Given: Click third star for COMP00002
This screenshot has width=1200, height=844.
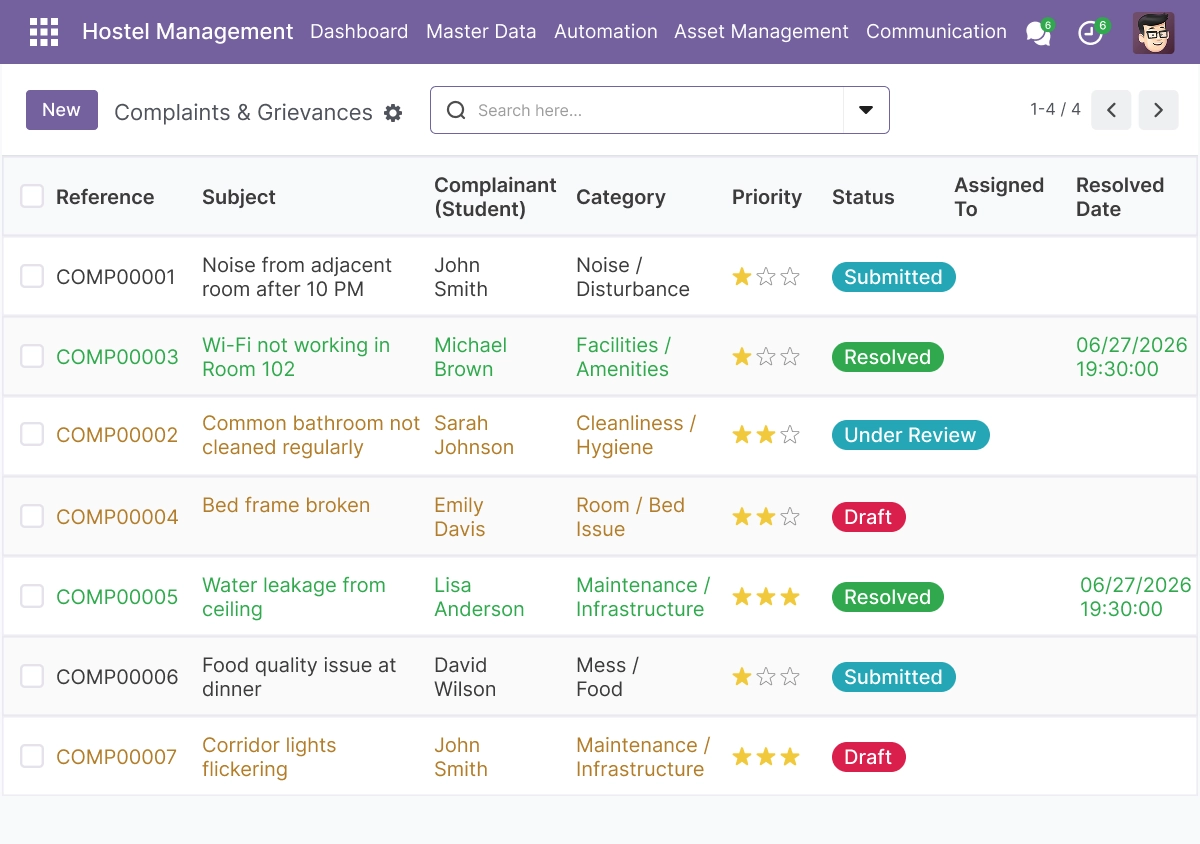Looking at the screenshot, I should click(x=790, y=435).
